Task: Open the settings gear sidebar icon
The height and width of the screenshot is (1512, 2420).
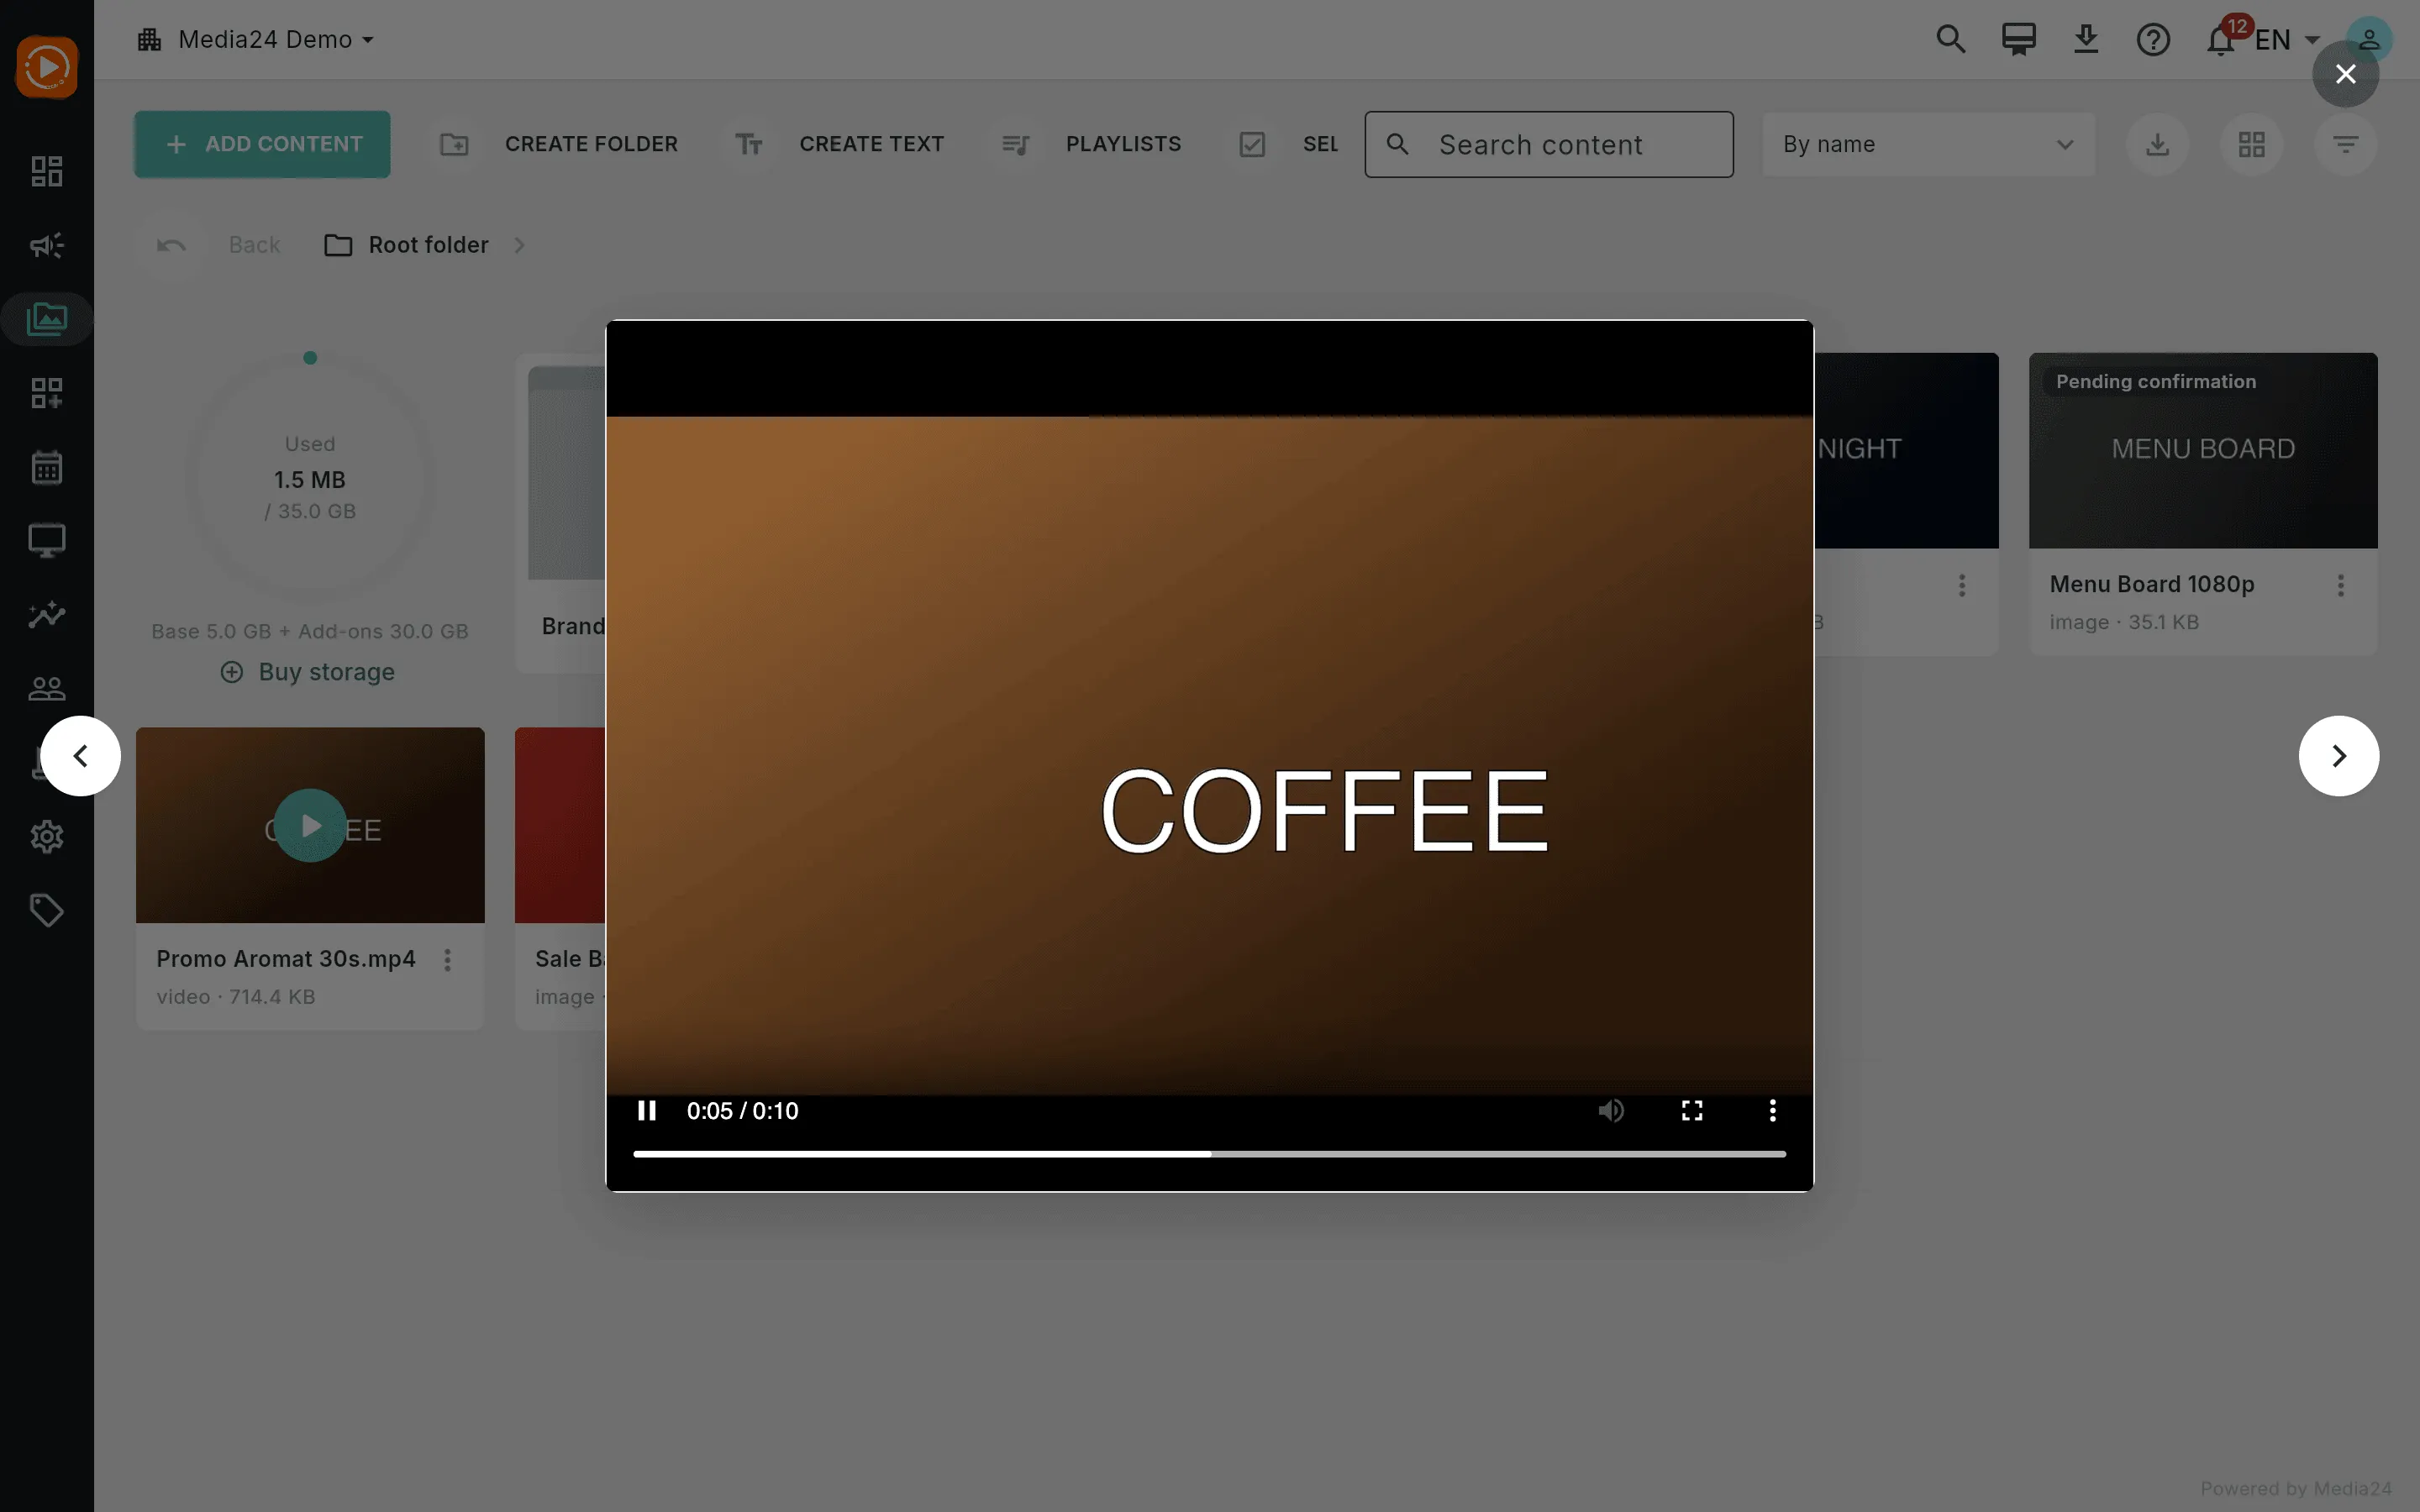Action: coord(46,836)
